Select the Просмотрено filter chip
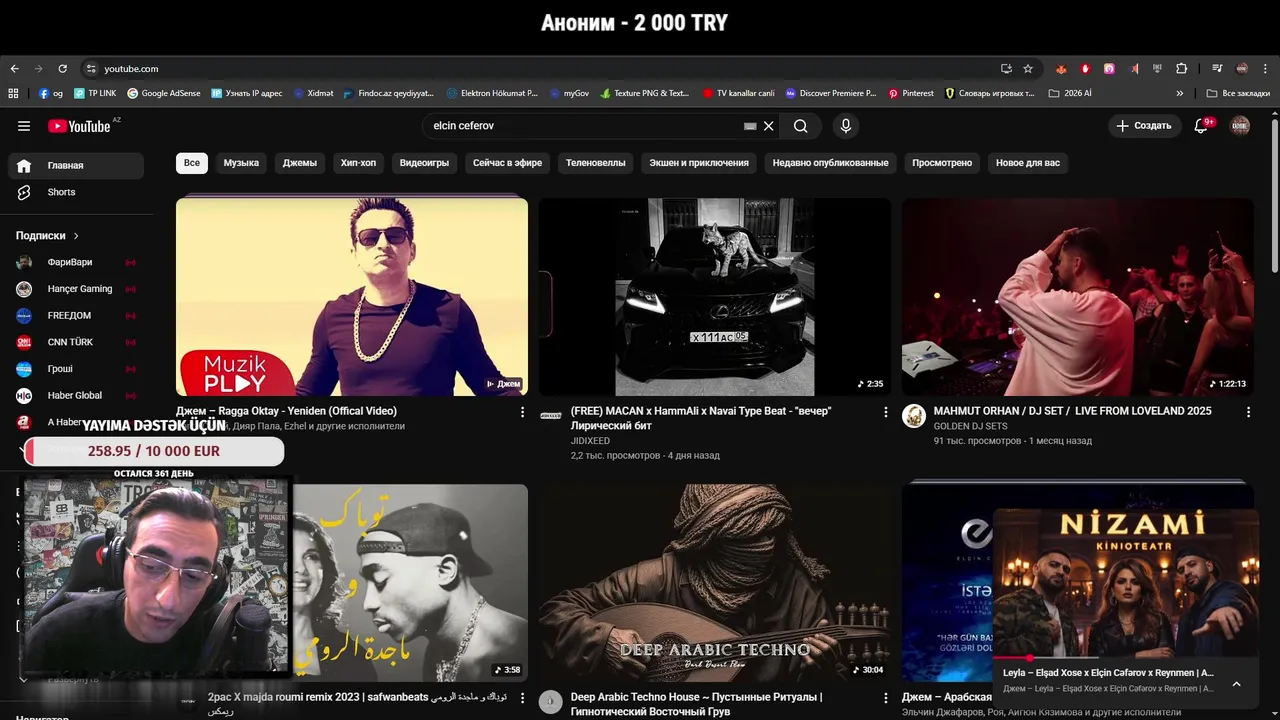Screen dimensions: 1280x720 pos(942,163)
